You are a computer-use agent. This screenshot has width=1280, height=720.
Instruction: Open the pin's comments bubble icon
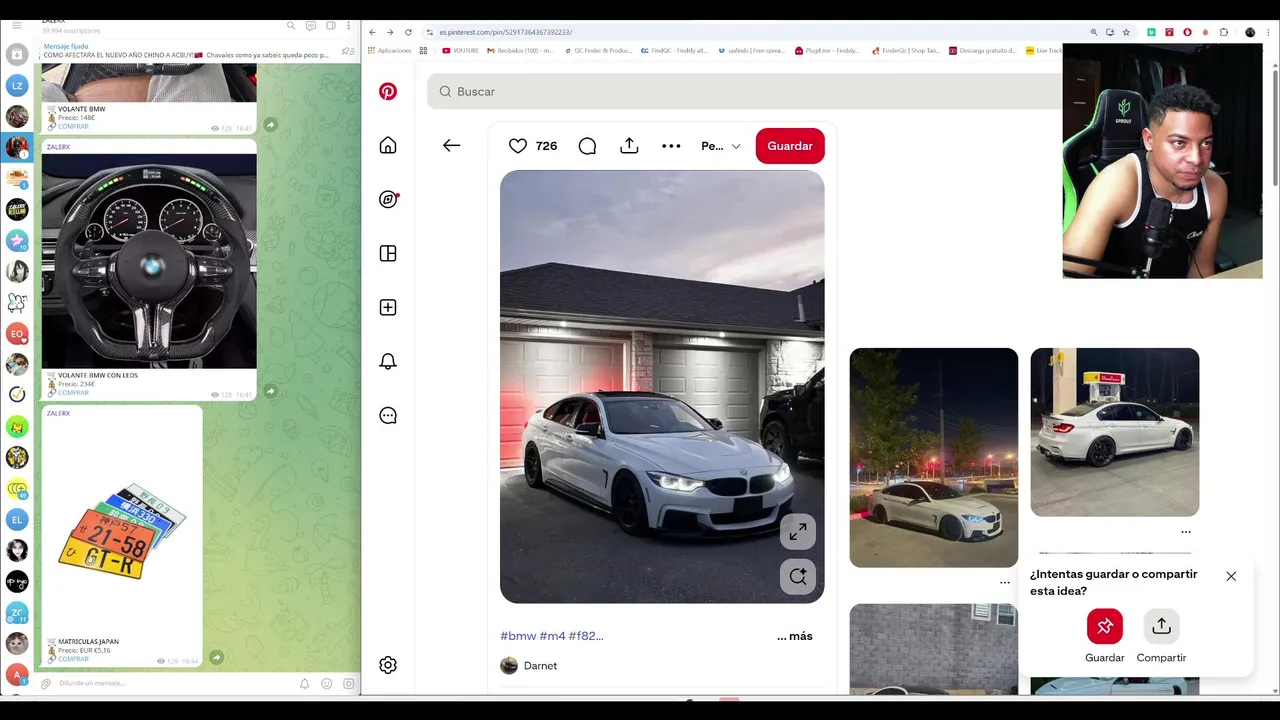587,146
